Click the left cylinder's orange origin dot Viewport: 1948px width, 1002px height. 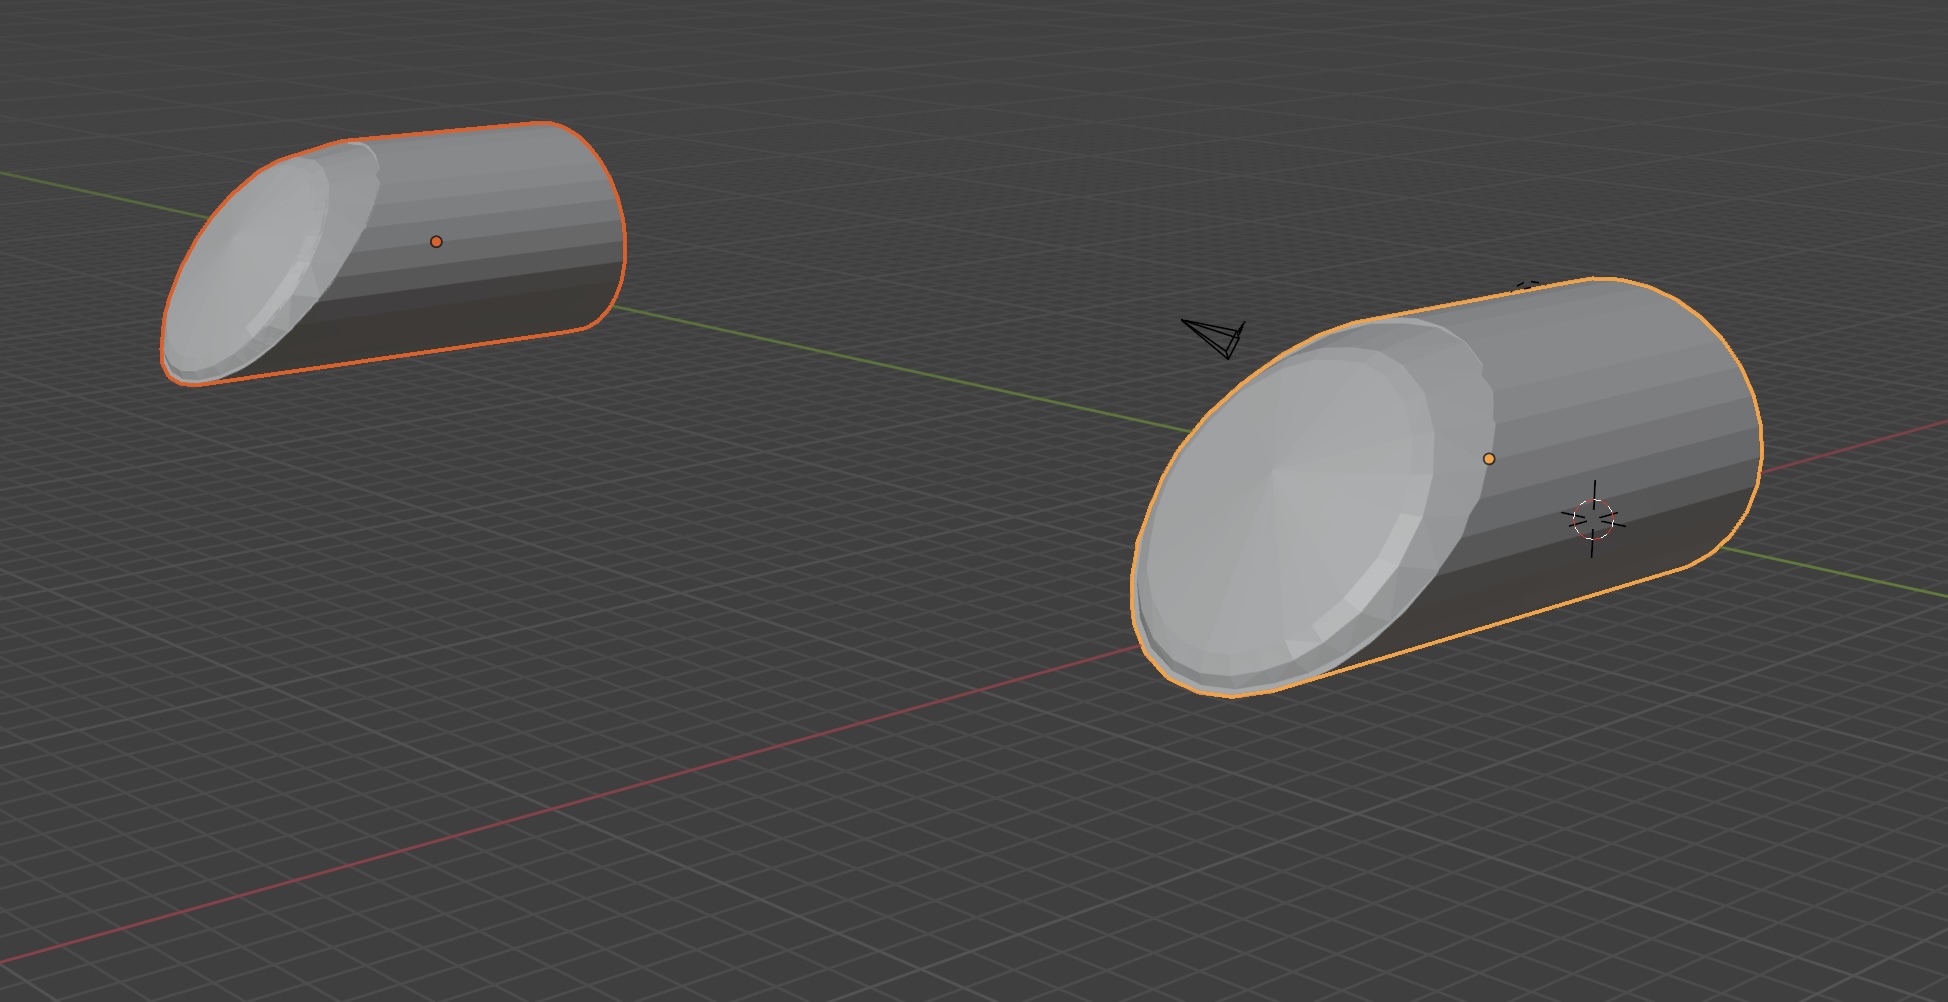point(436,242)
